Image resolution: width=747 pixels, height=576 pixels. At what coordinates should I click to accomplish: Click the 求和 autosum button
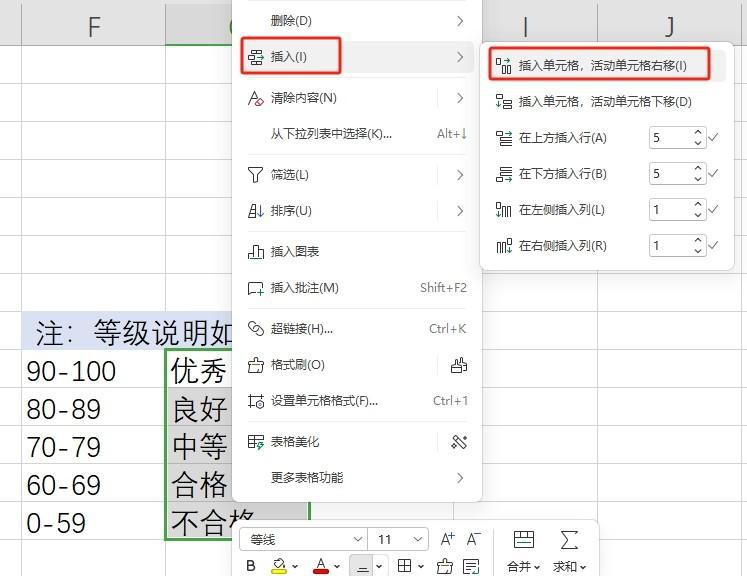(569, 551)
